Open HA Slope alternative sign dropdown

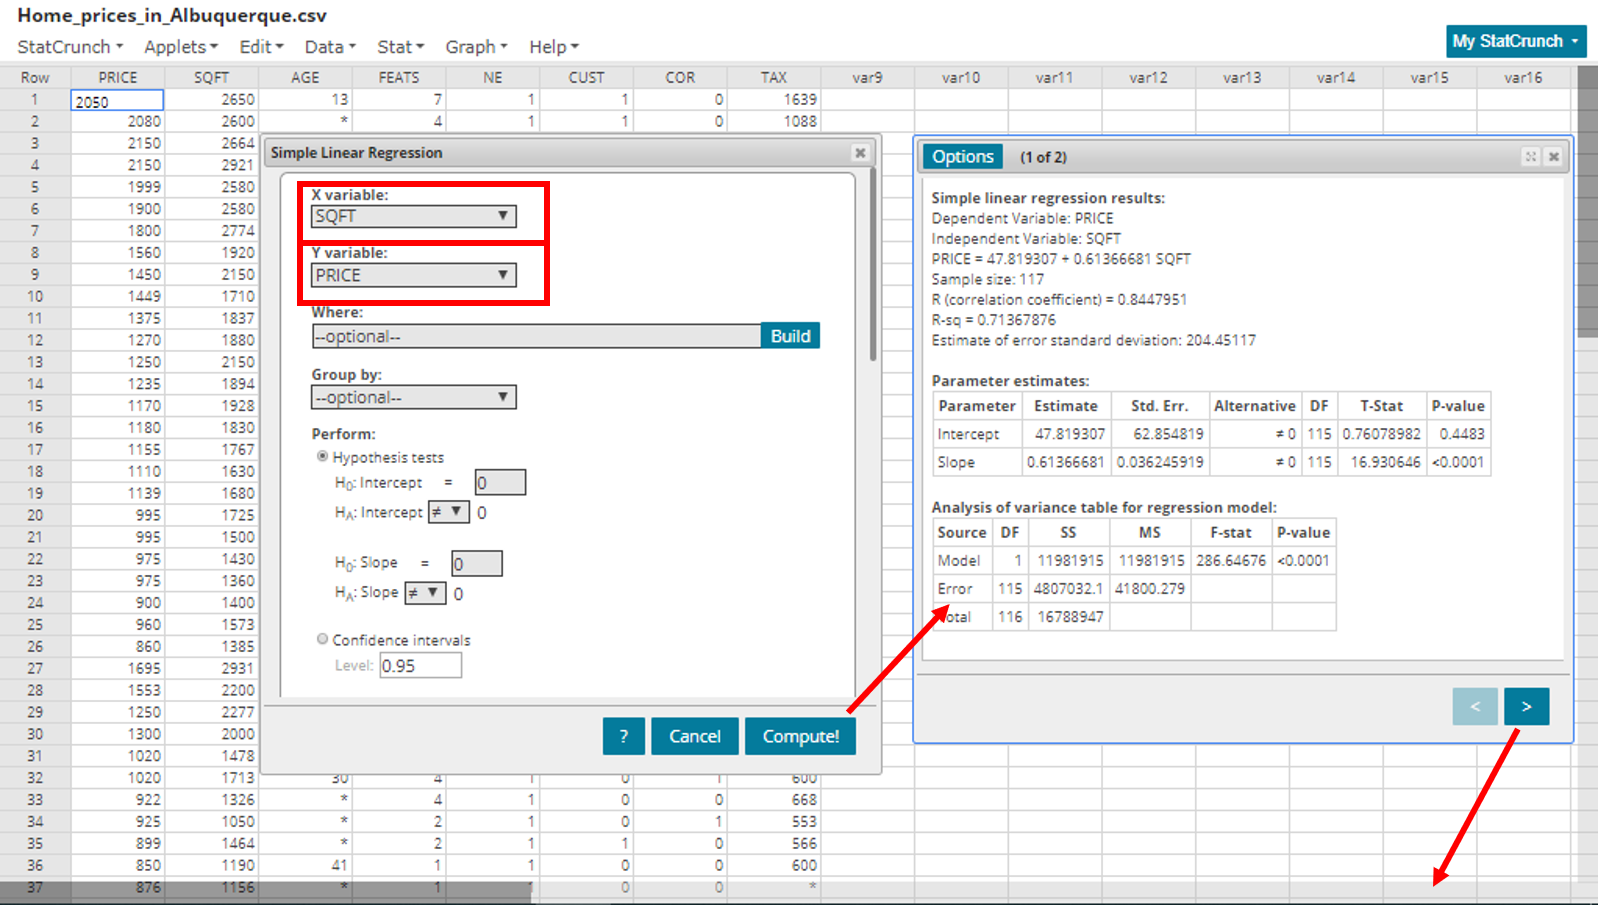[424, 593]
